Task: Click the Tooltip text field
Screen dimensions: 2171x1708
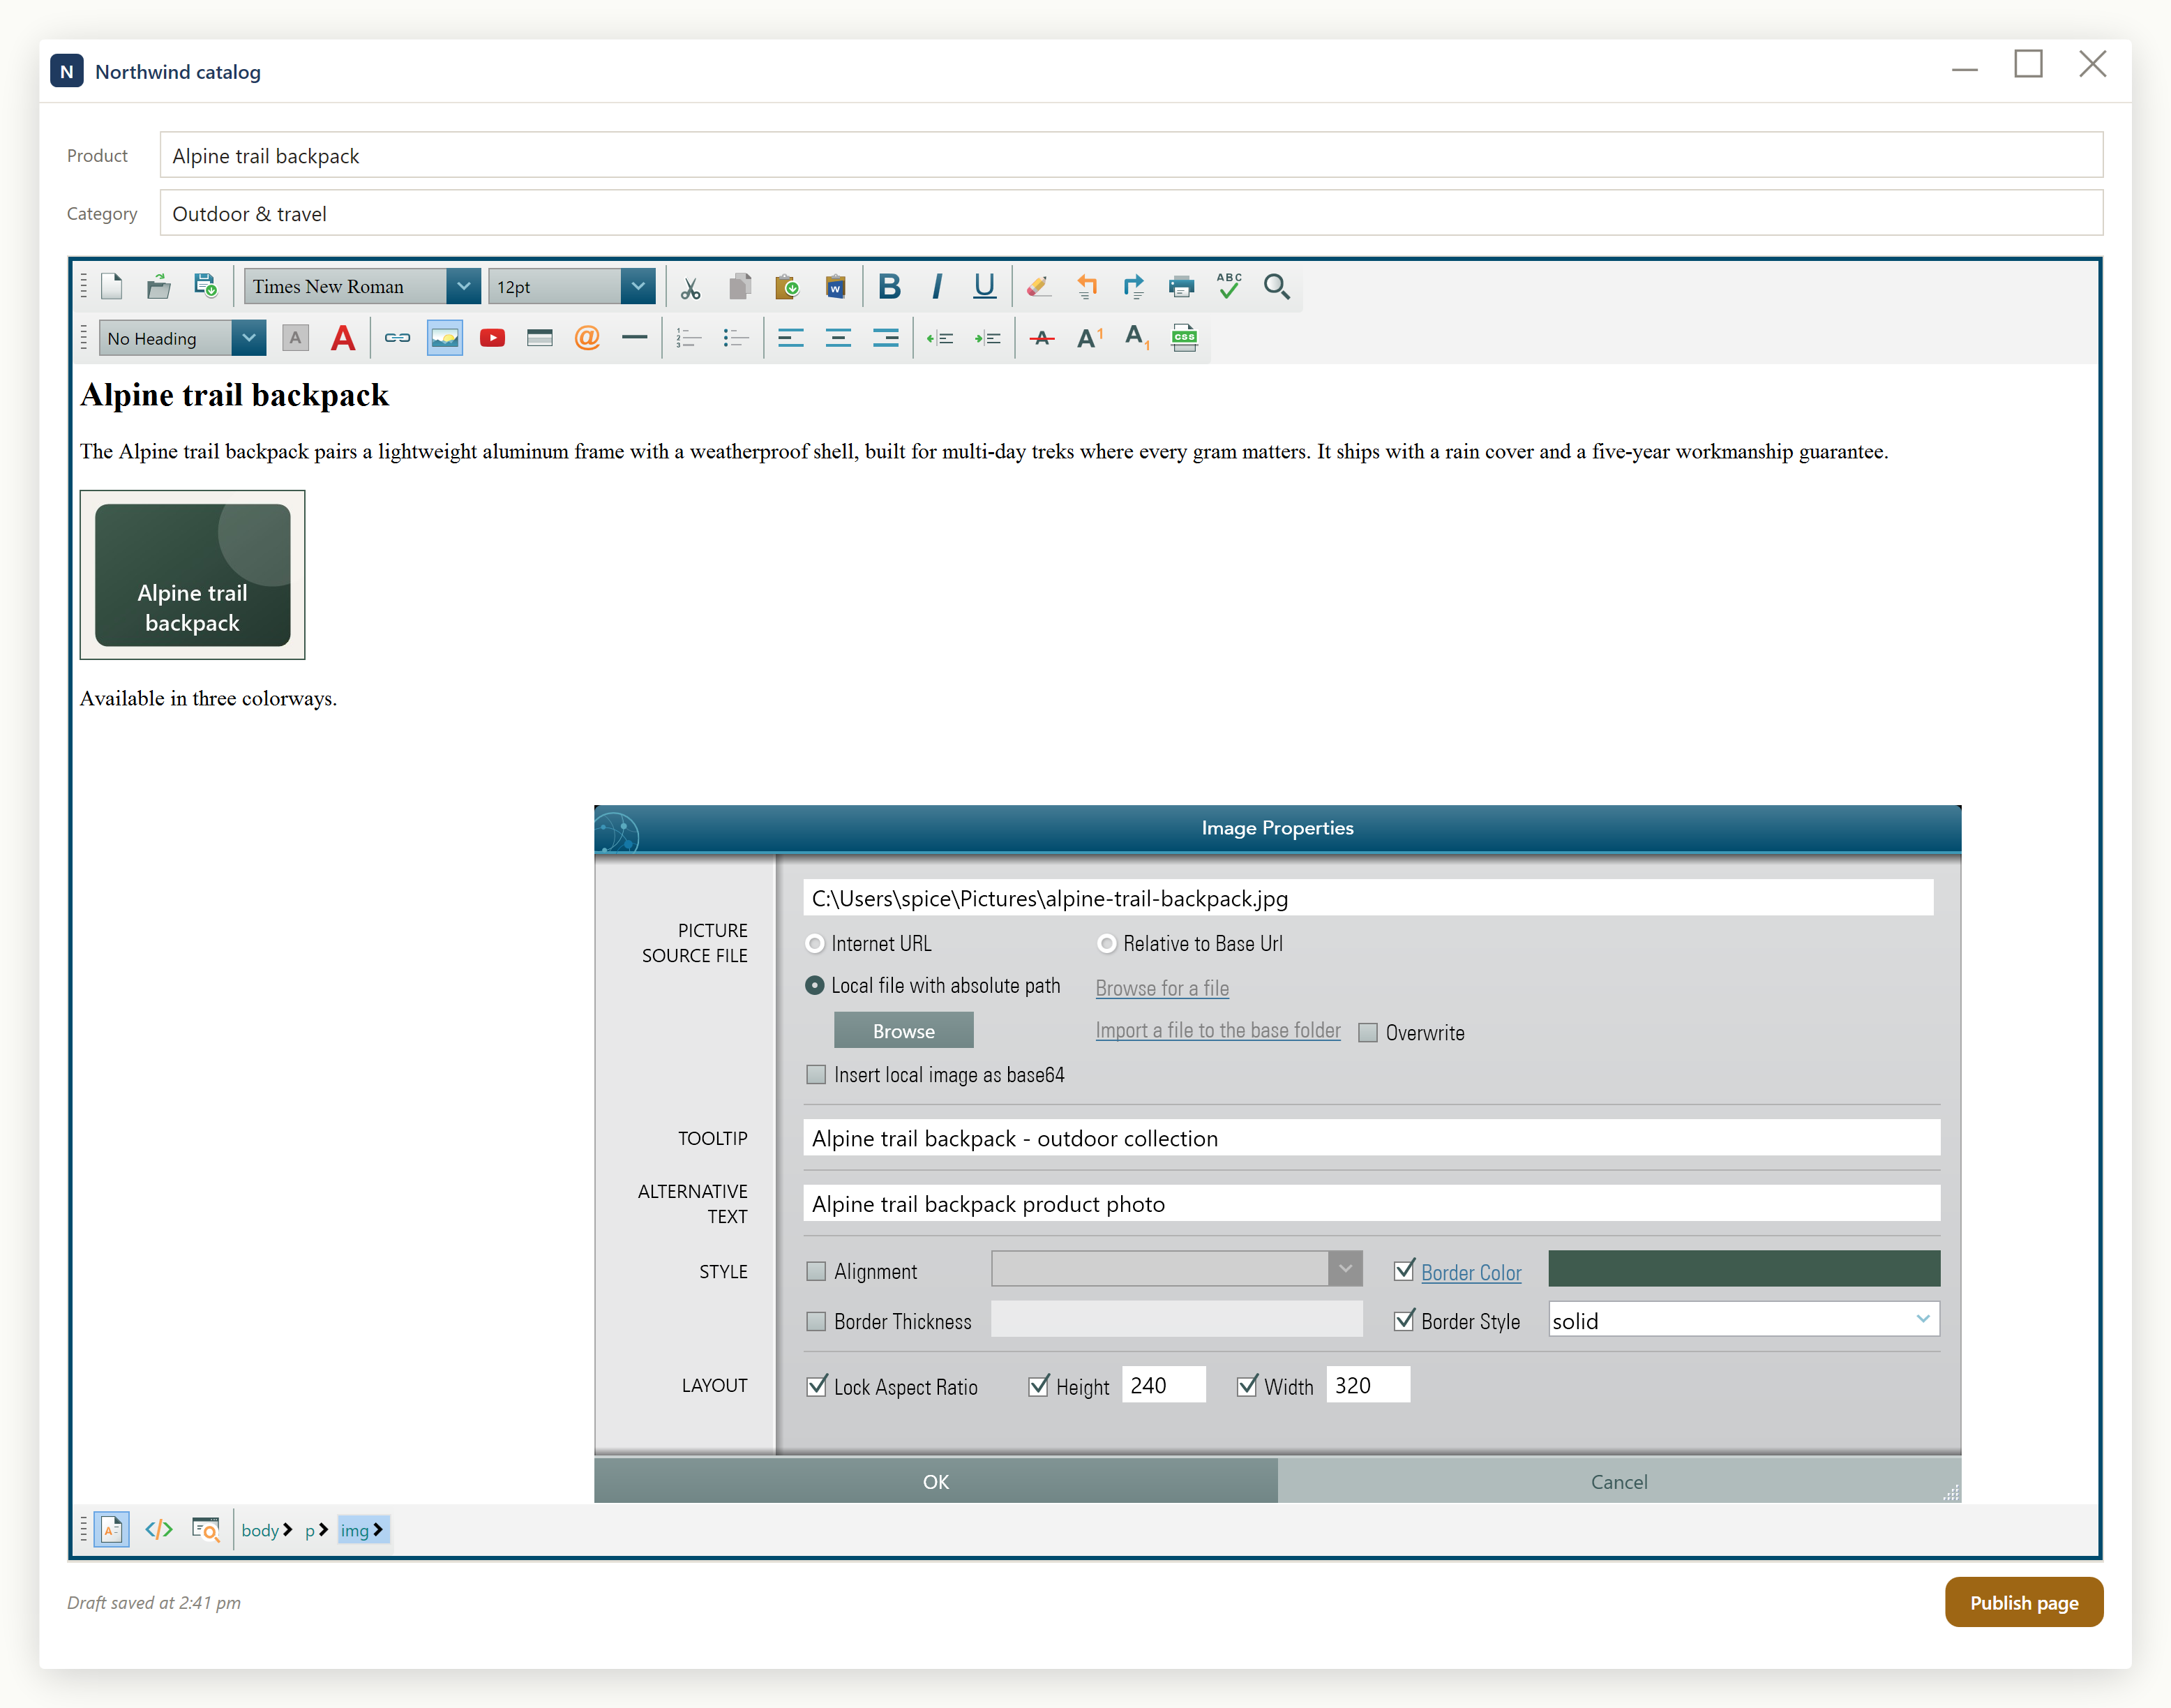Action: (x=1371, y=1138)
